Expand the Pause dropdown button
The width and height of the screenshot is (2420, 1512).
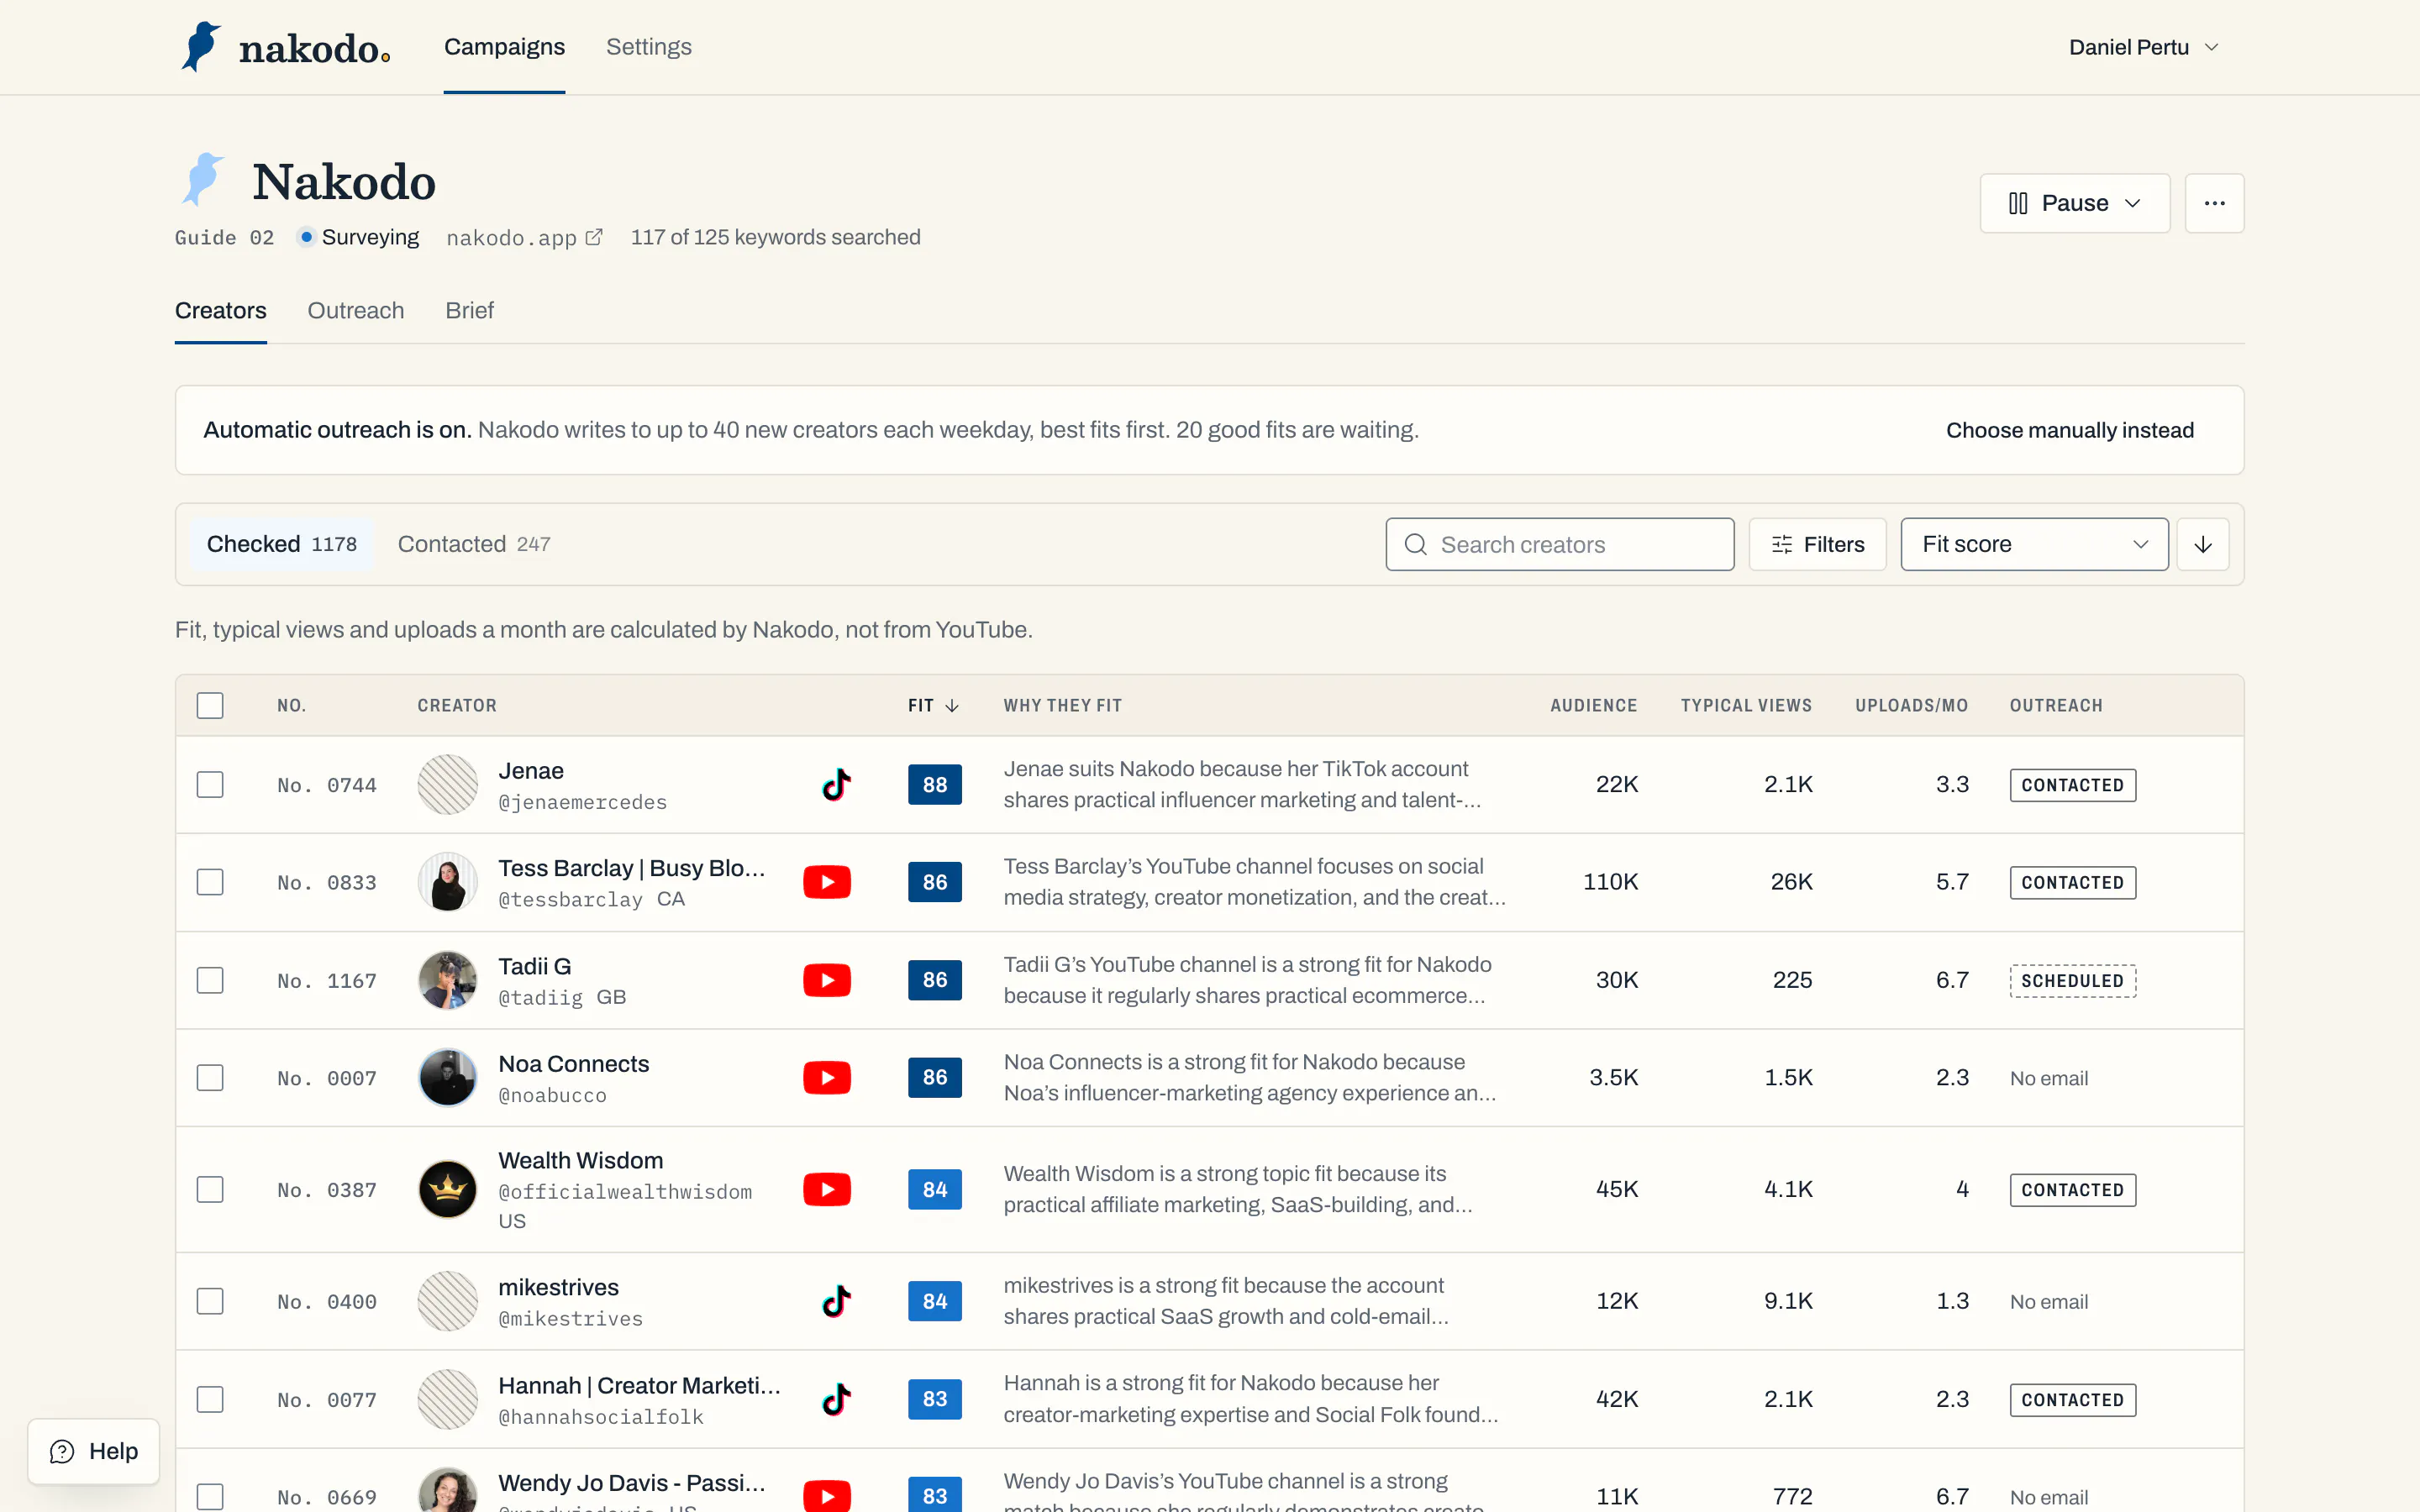2075,203
